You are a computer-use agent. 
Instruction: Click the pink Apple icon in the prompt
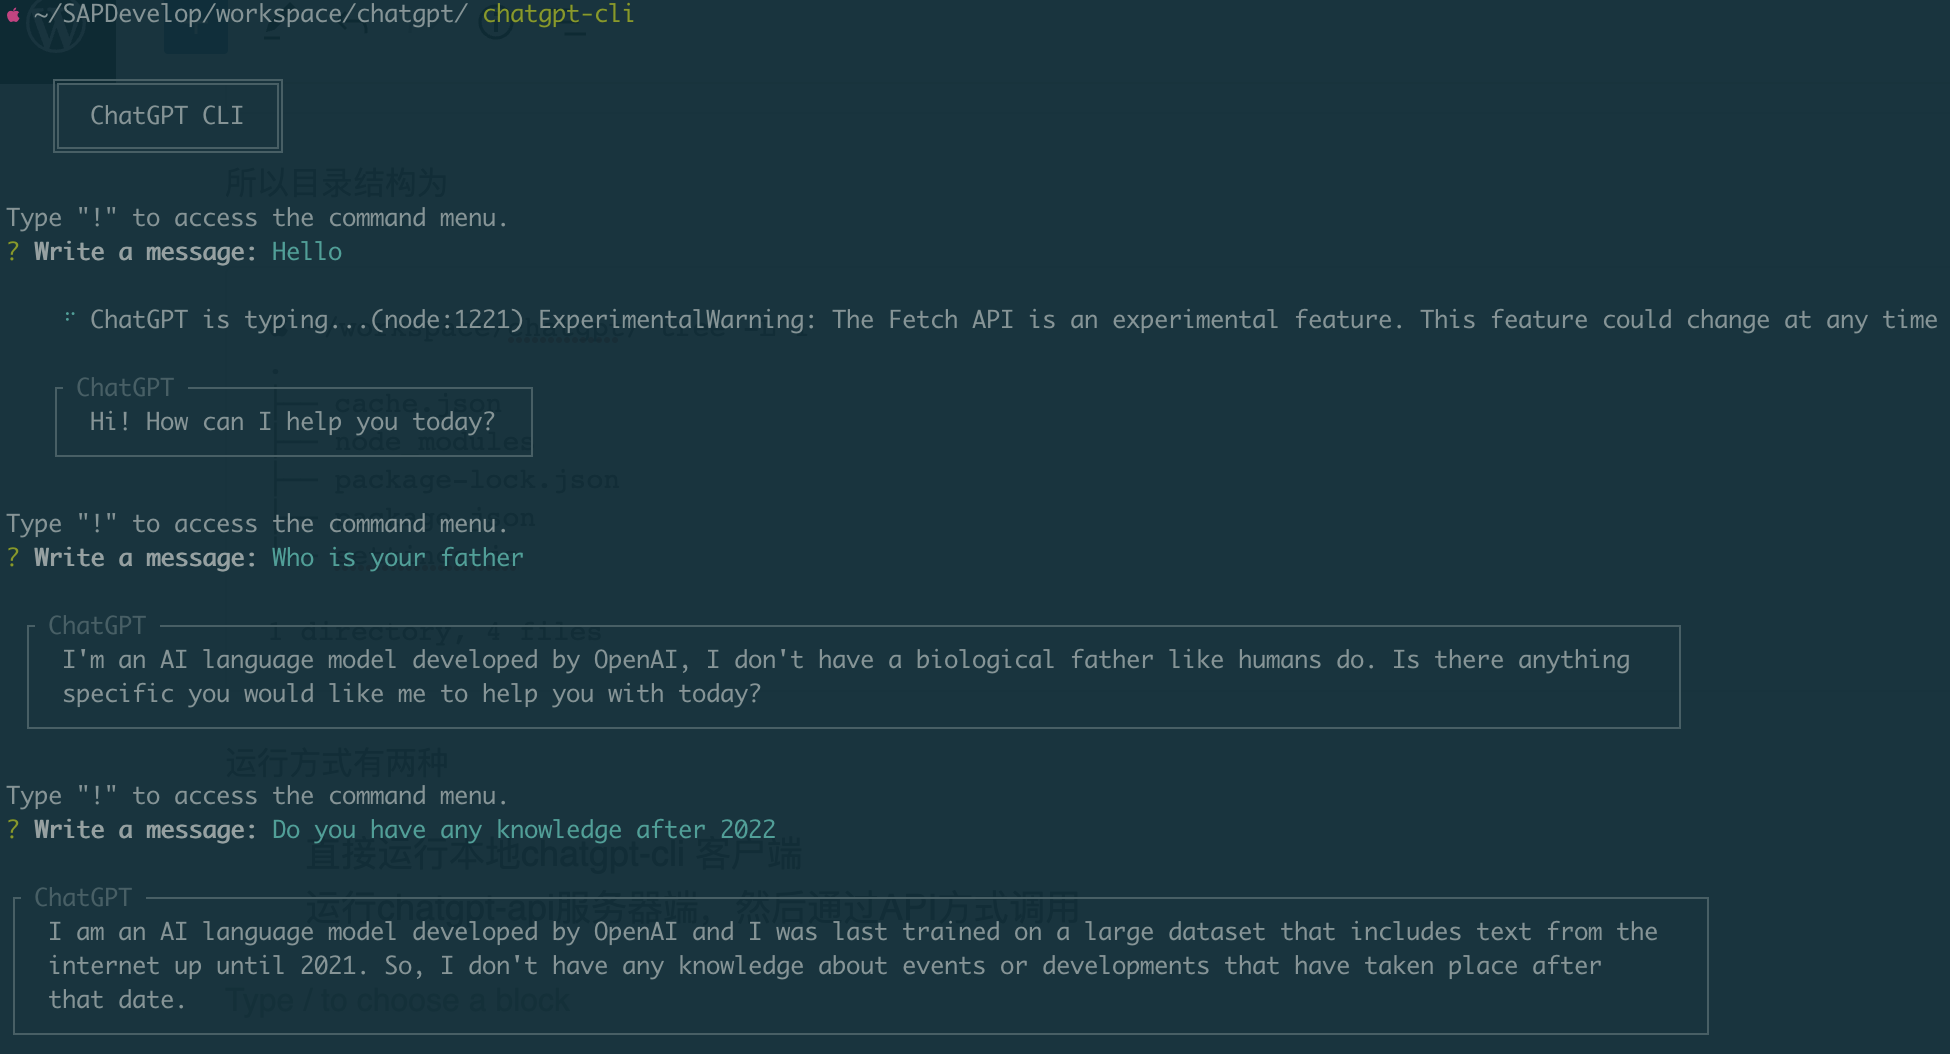[x=13, y=15]
